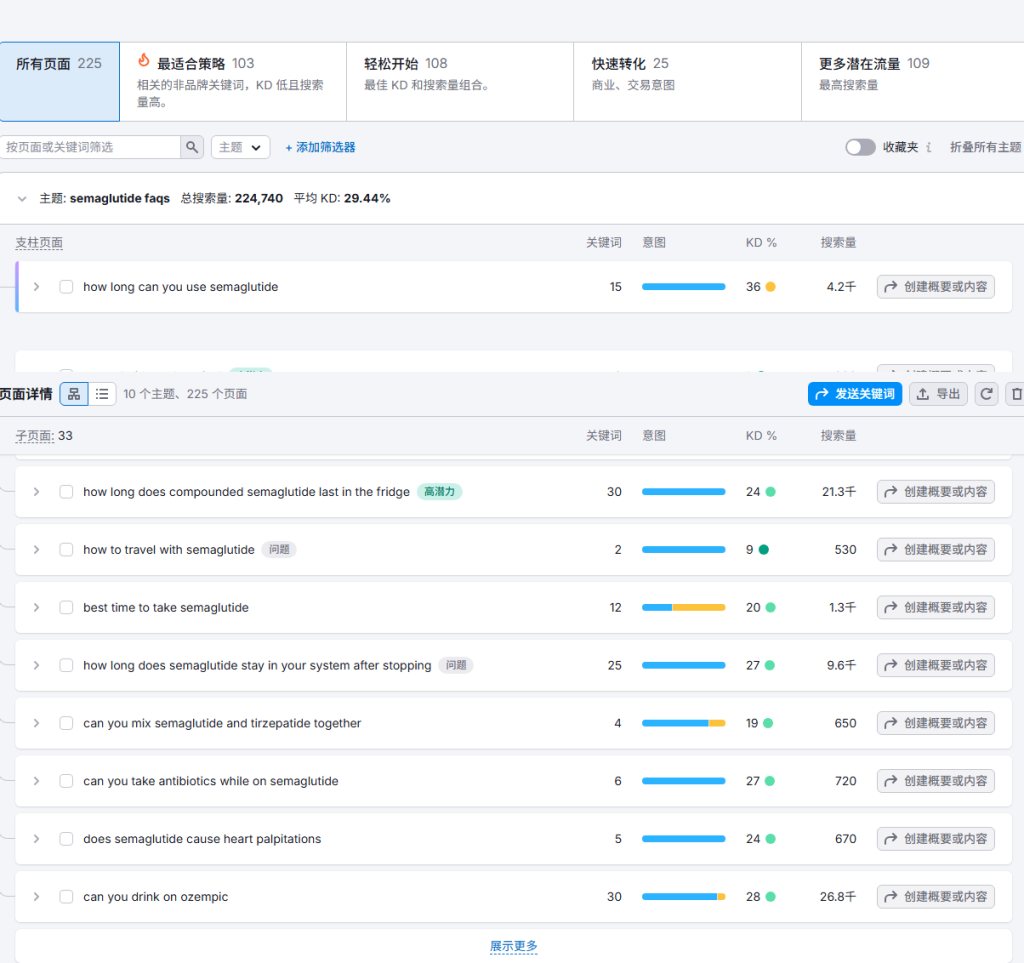The image size is (1024, 963).
Task: Open the 主题 dropdown filter
Action: point(240,147)
